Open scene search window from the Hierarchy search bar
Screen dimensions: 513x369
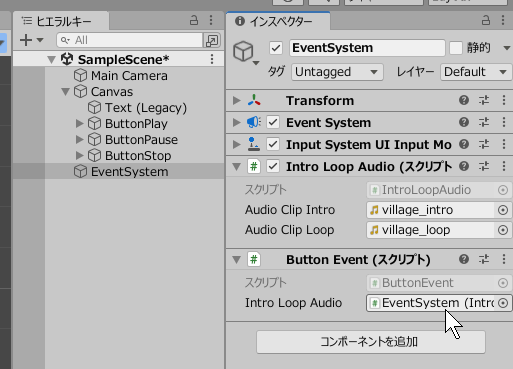(212, 40)
